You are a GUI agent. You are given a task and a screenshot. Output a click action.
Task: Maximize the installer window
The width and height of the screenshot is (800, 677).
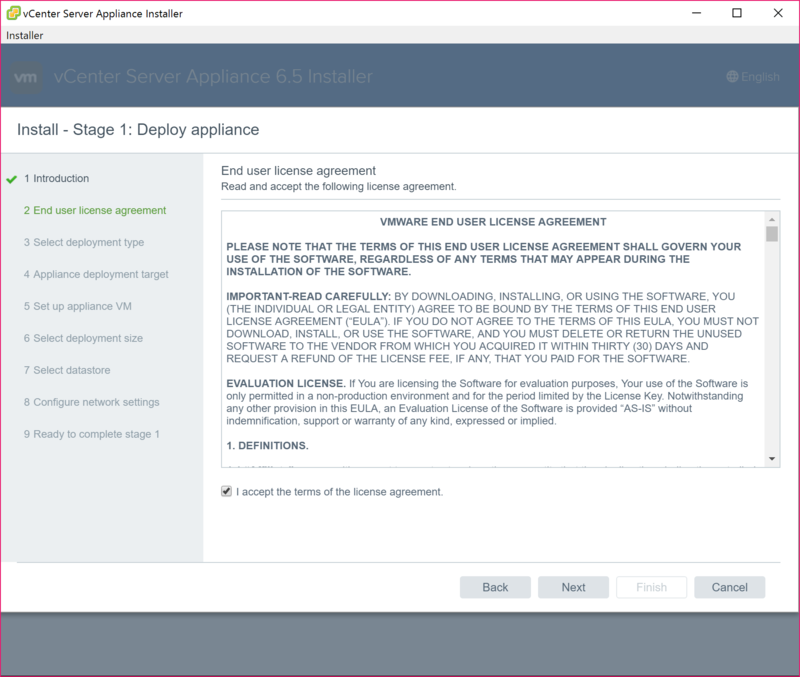(737, 13)
